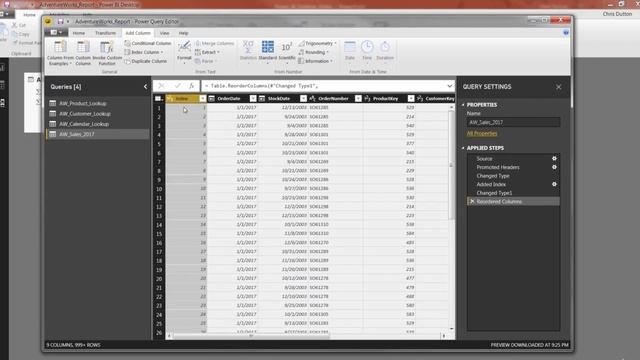Collapse the Properties section
Image resolution: width=640 pixels, height=360 pixels.
[x=463, y=105]
